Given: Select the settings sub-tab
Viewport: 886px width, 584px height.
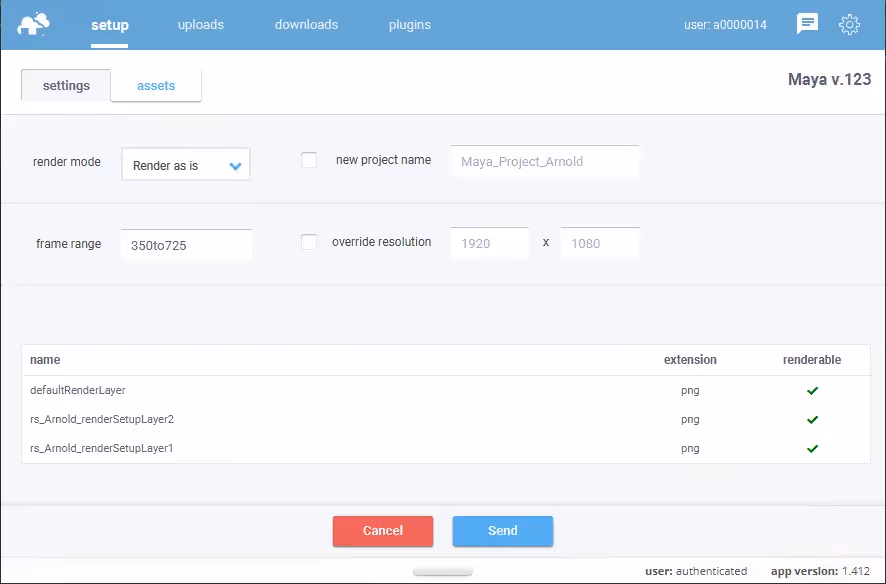Looking at the screenshot, I should click(66, 85).
